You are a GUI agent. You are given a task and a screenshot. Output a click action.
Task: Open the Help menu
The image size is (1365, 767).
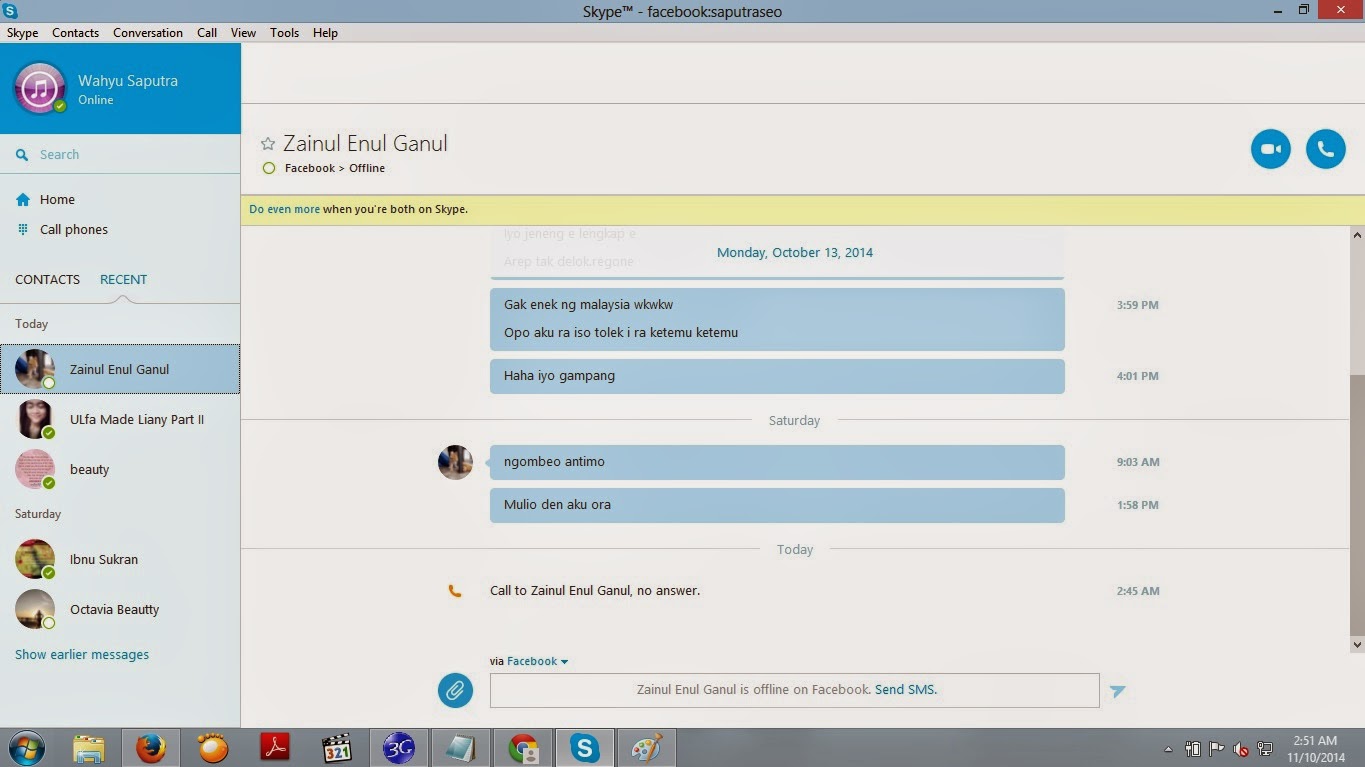(325, 33)
